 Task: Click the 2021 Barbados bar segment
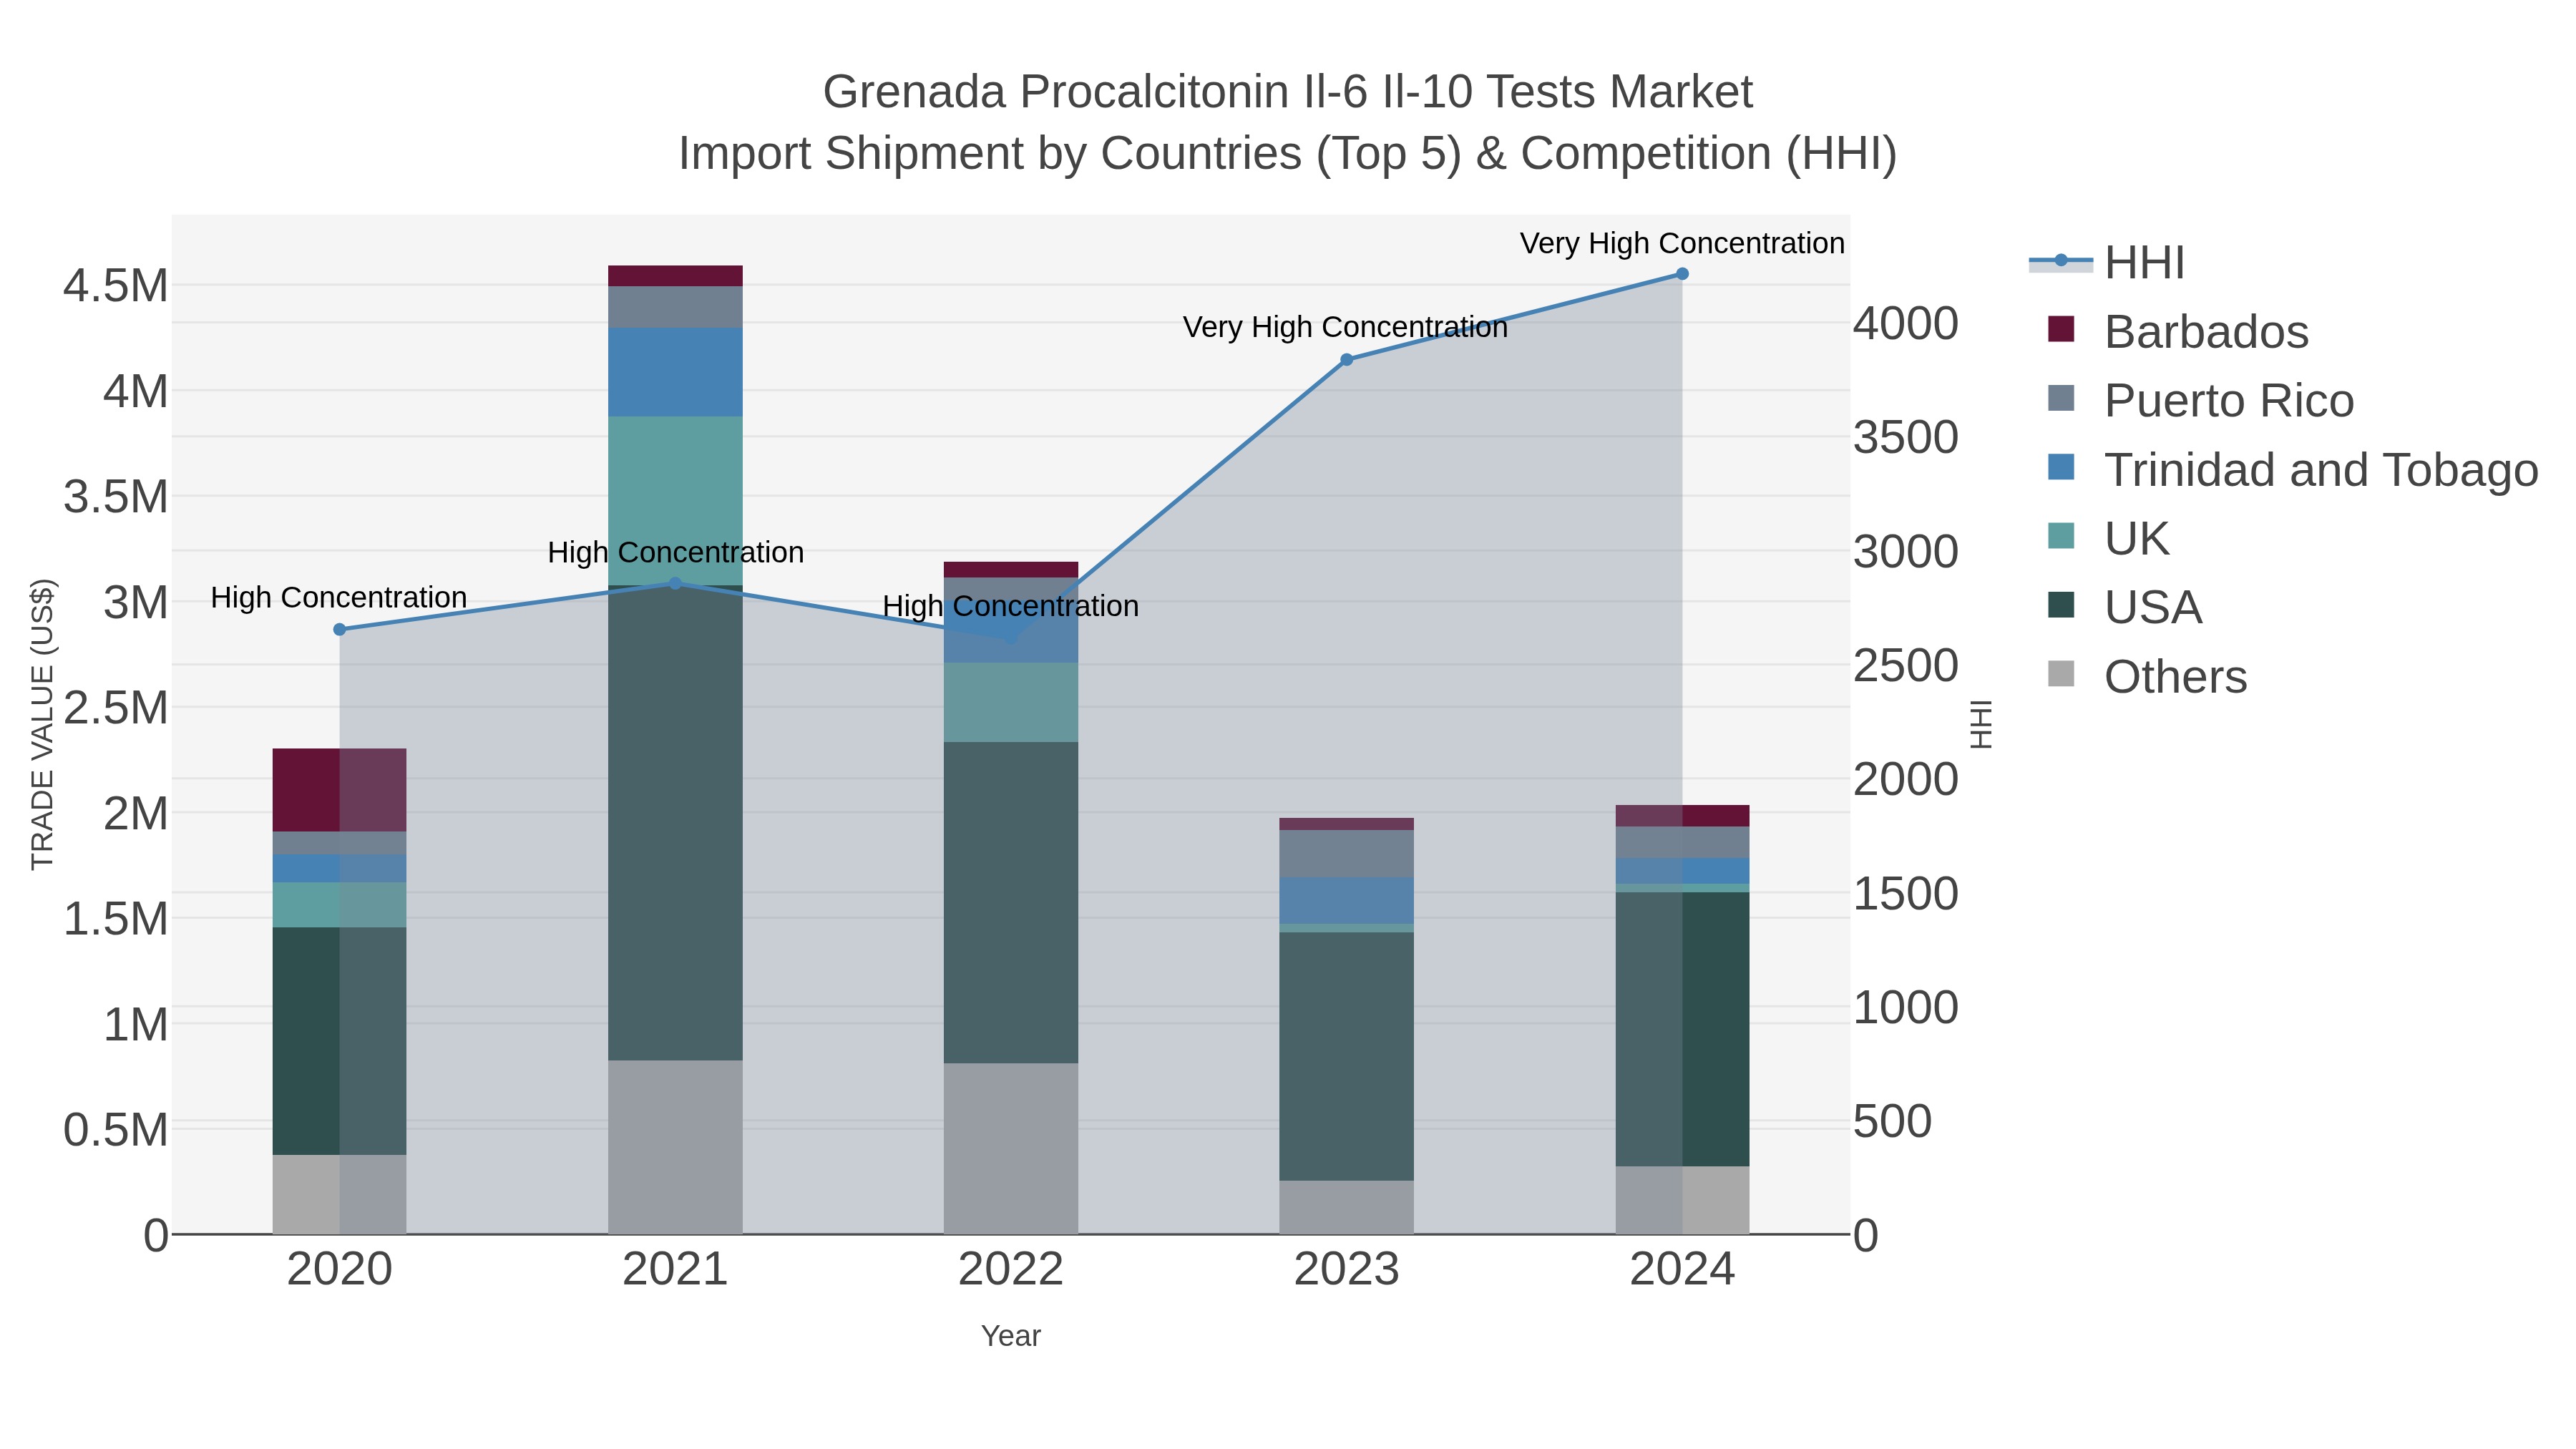click(675, 276)
